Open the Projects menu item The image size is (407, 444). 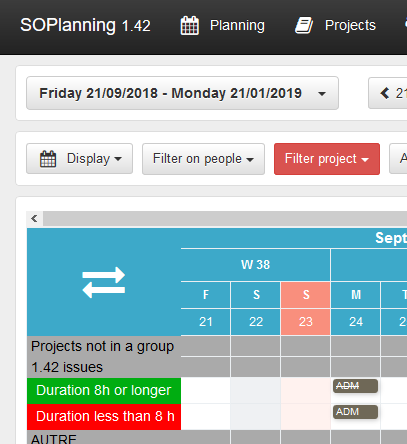click(350, 26)
